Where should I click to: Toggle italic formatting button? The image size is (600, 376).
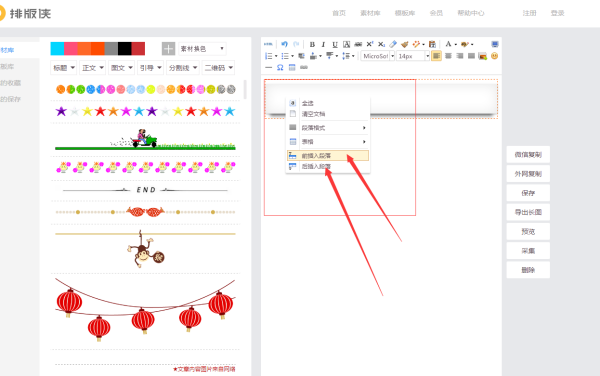click(x=323, y=44)
